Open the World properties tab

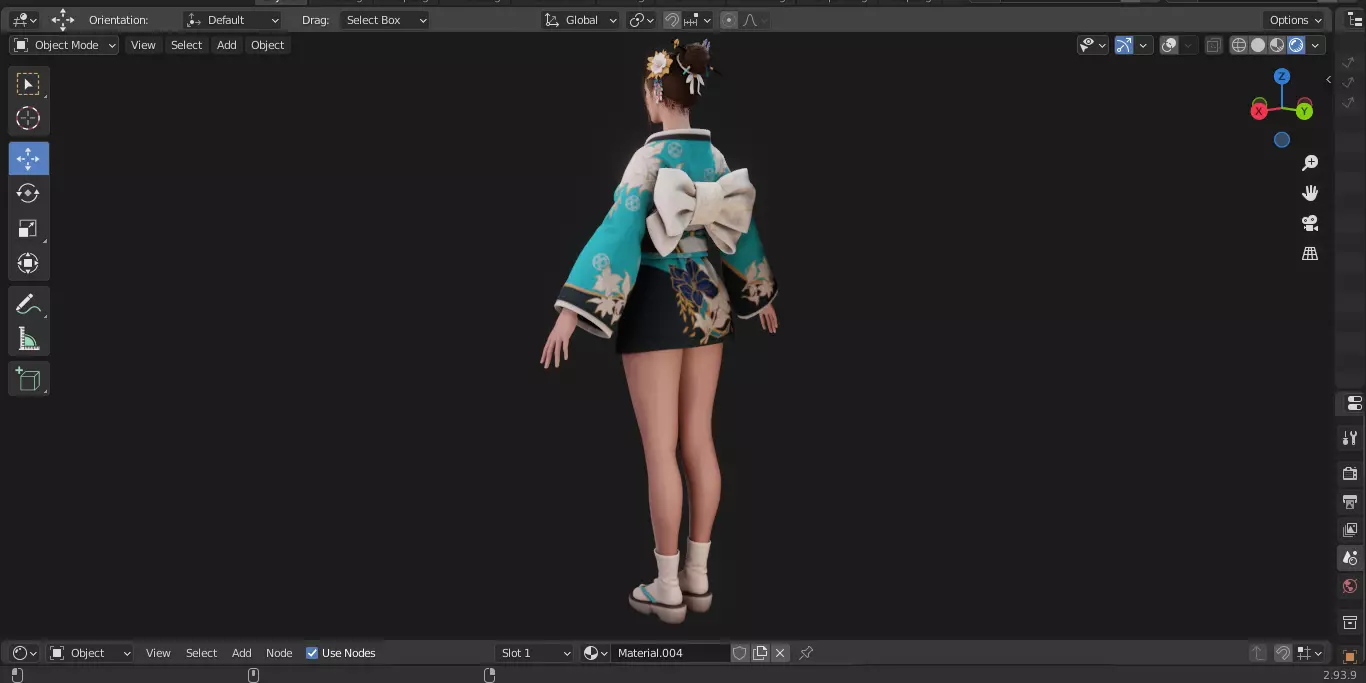pos(1350,586)
